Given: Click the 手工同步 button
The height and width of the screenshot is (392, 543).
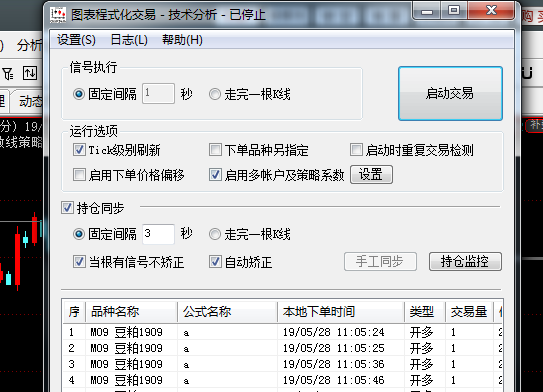Looking at the screenshot, I should click(380, 261).
